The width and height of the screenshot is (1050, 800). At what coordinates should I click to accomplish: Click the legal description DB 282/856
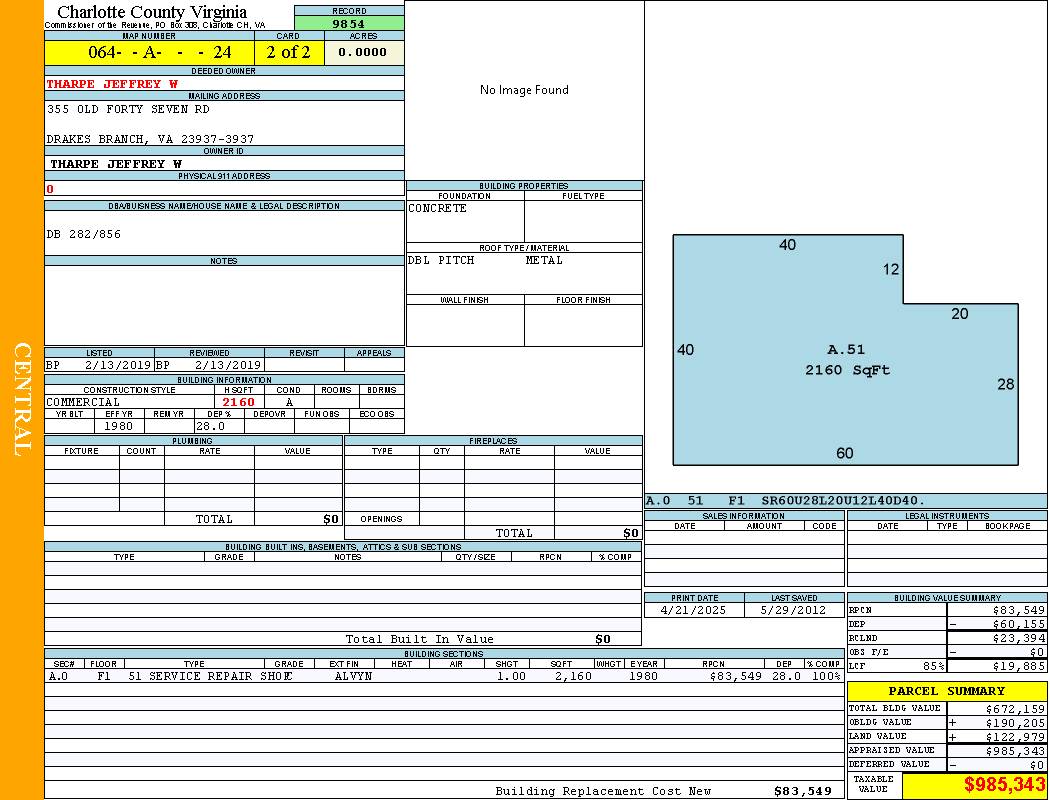click(84, 234)
